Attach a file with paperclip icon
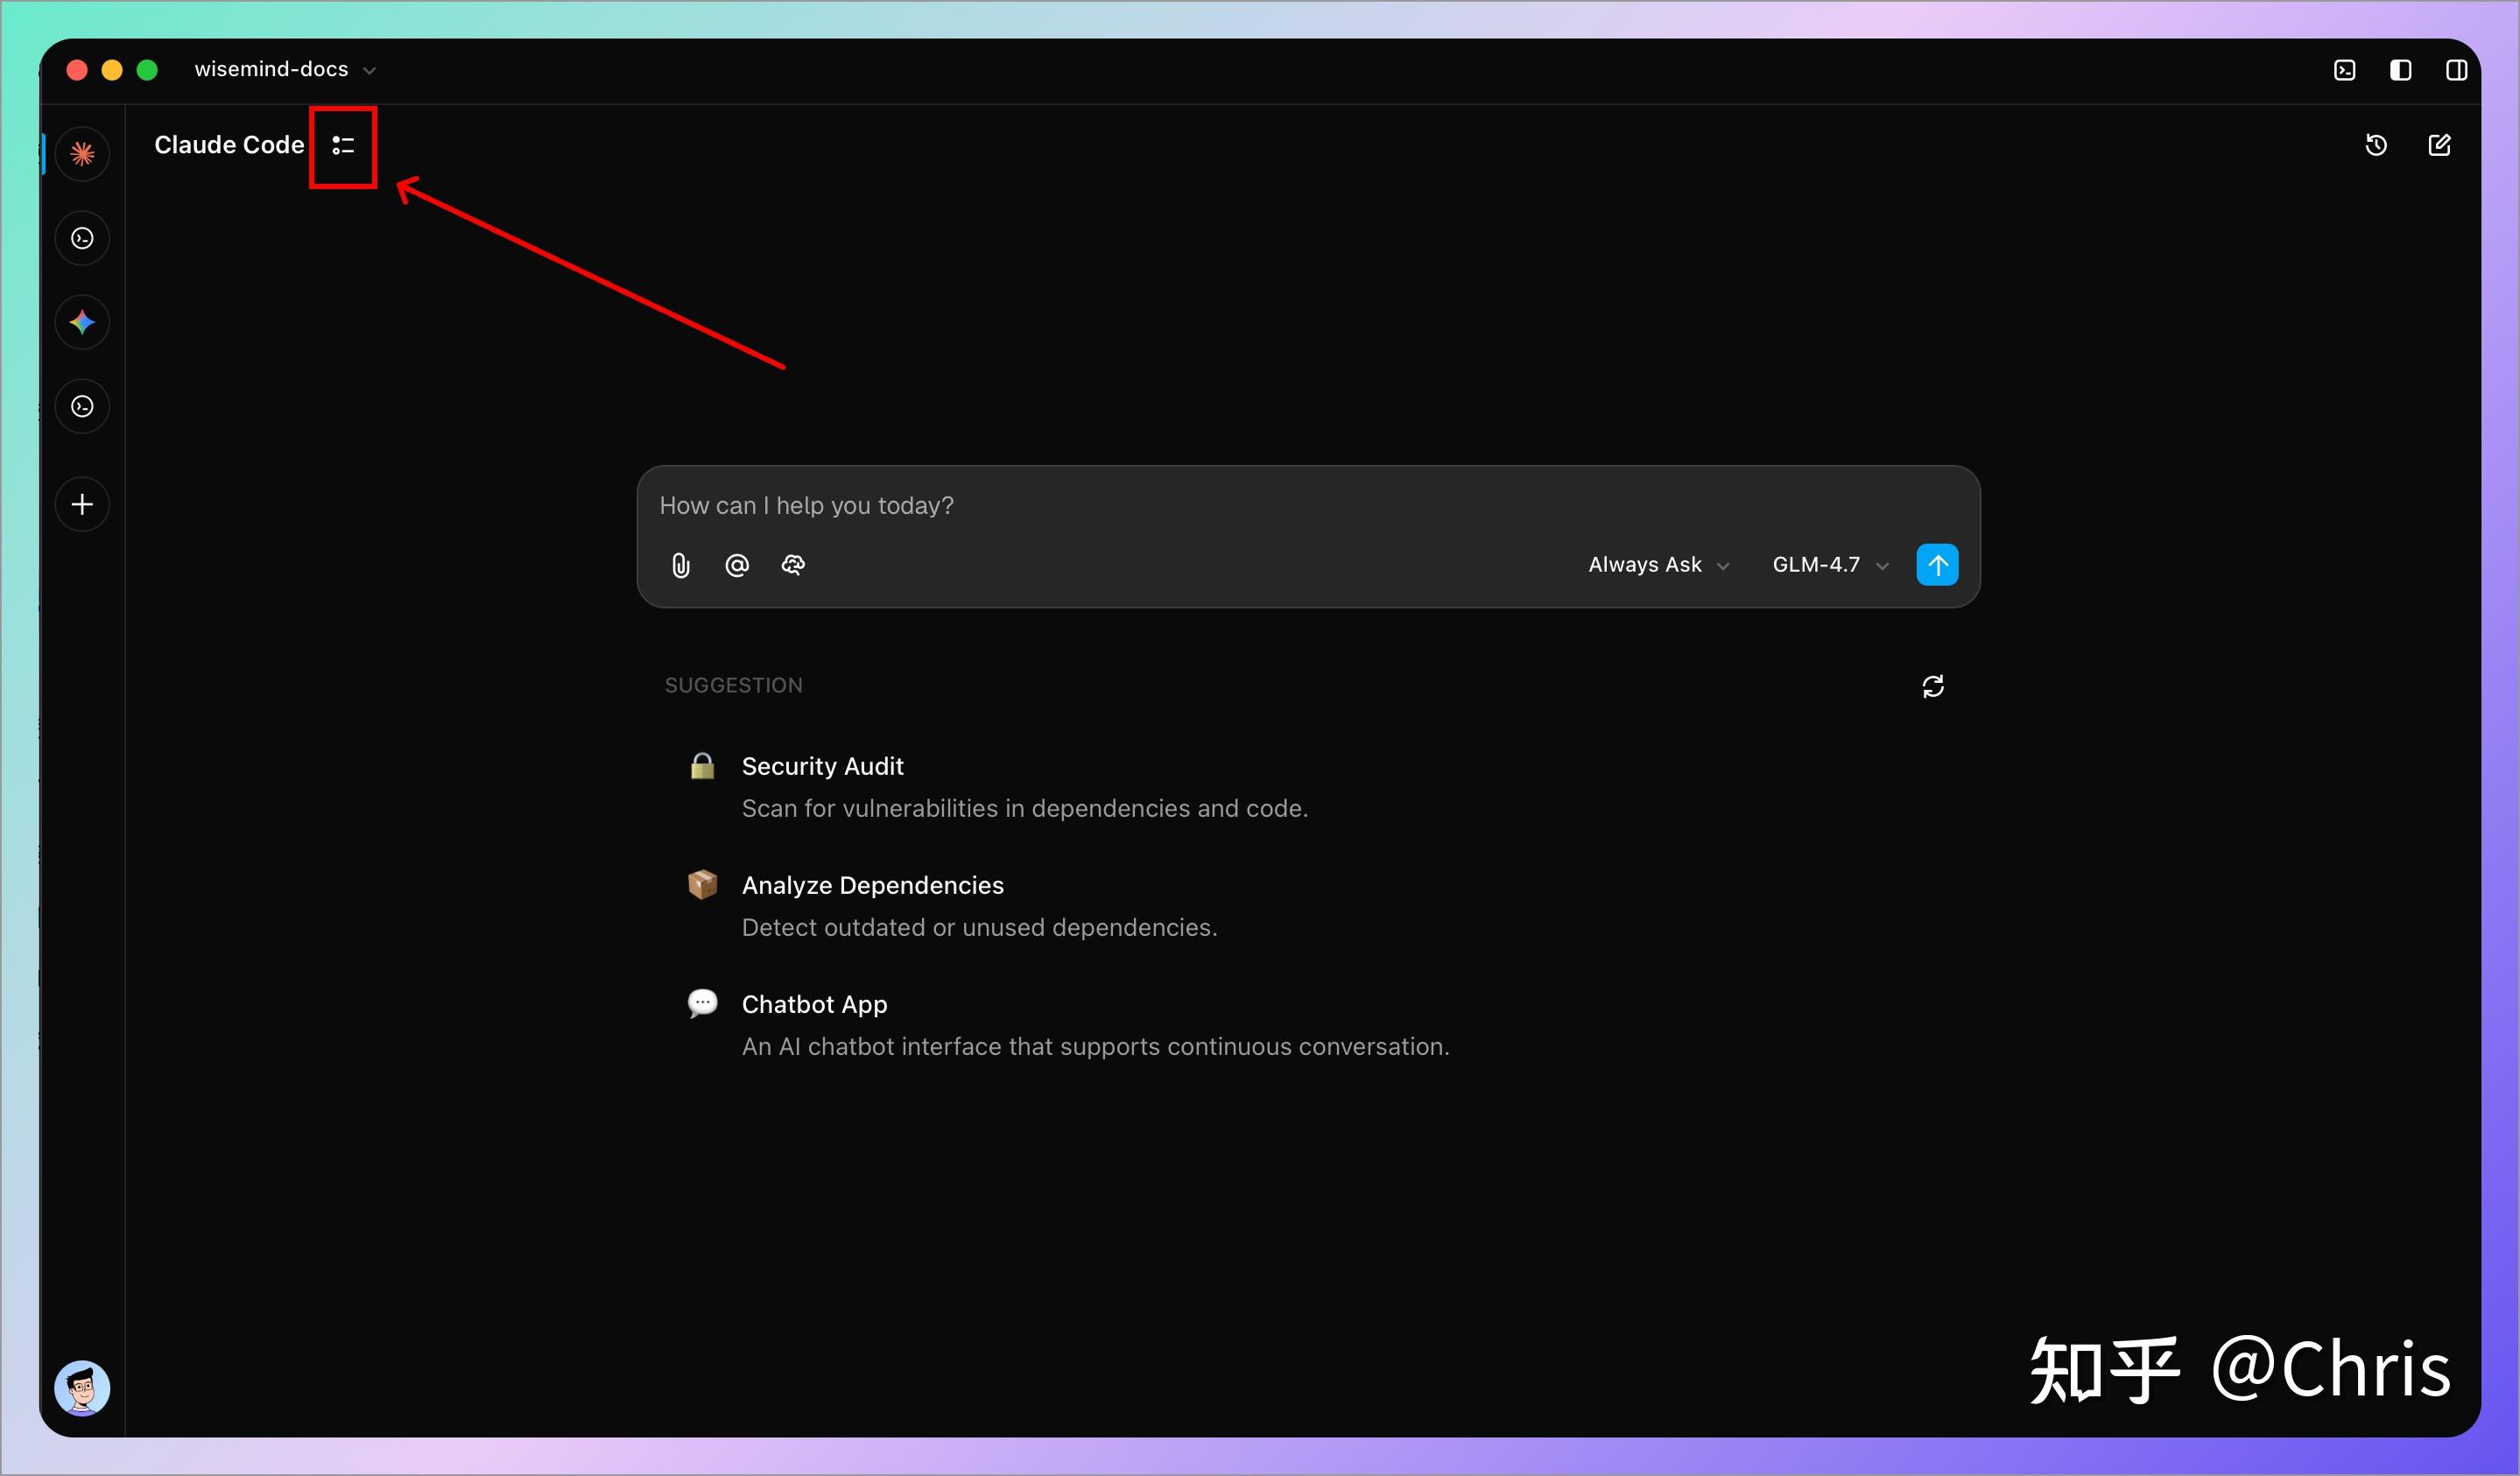The height and width of the screenshot is (1476, 2520). click(x=681, y=566)
